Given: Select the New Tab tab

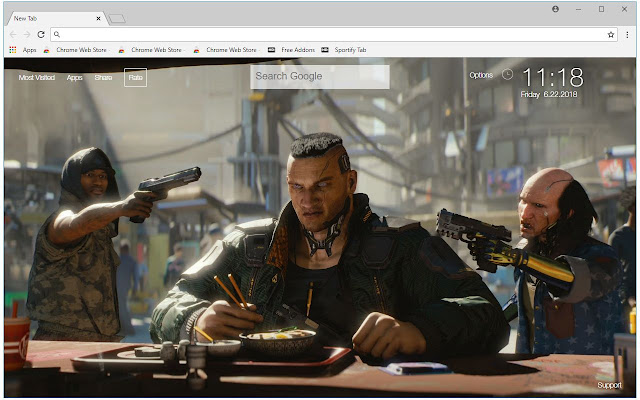Looking at the screenshot, I should [56, 18].
